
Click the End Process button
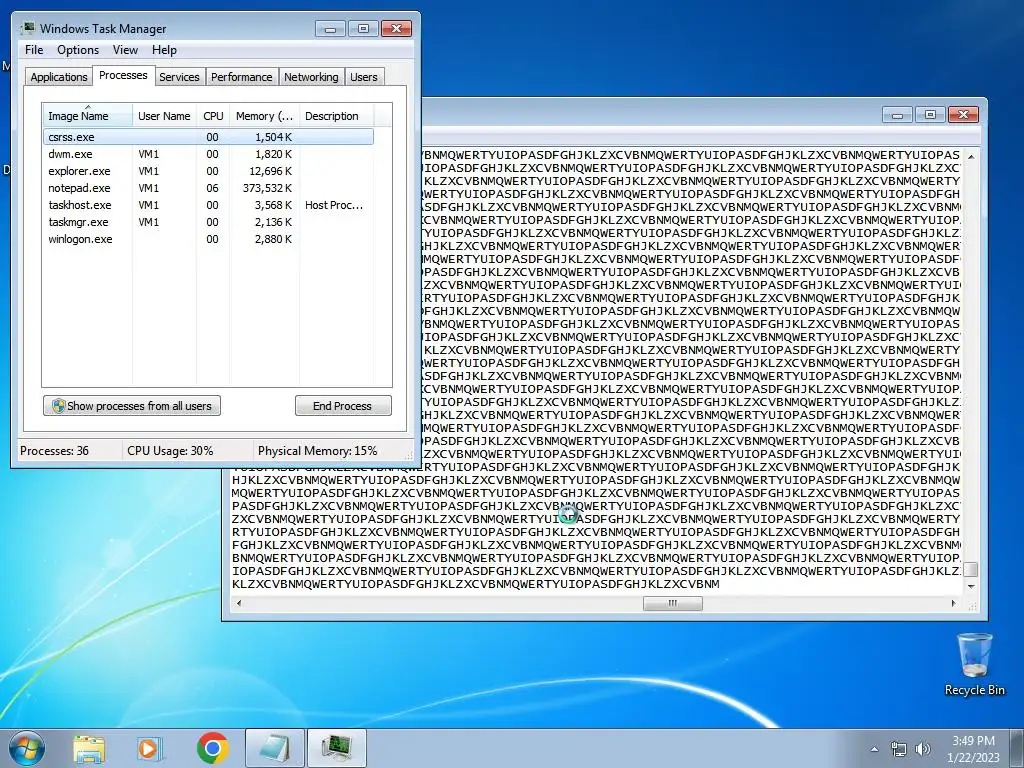tap(343, 406)
